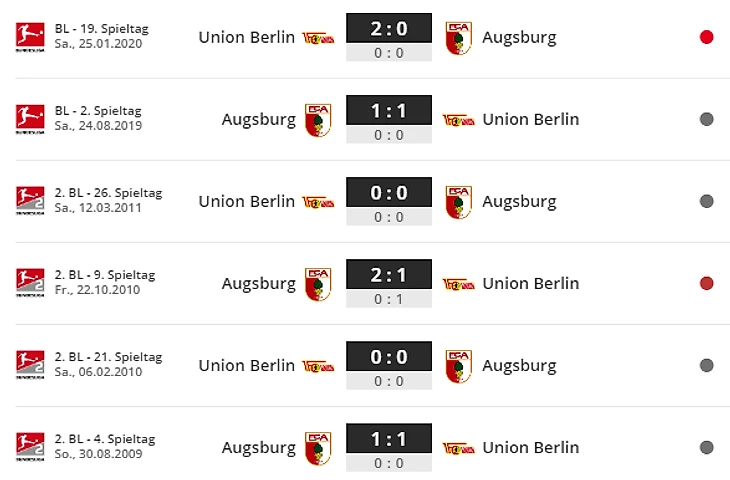The width and height of the screenshot is (730, 480).
Task: Click Union Berlin name in the 9. Spieltag row
Action: (531, 284)
